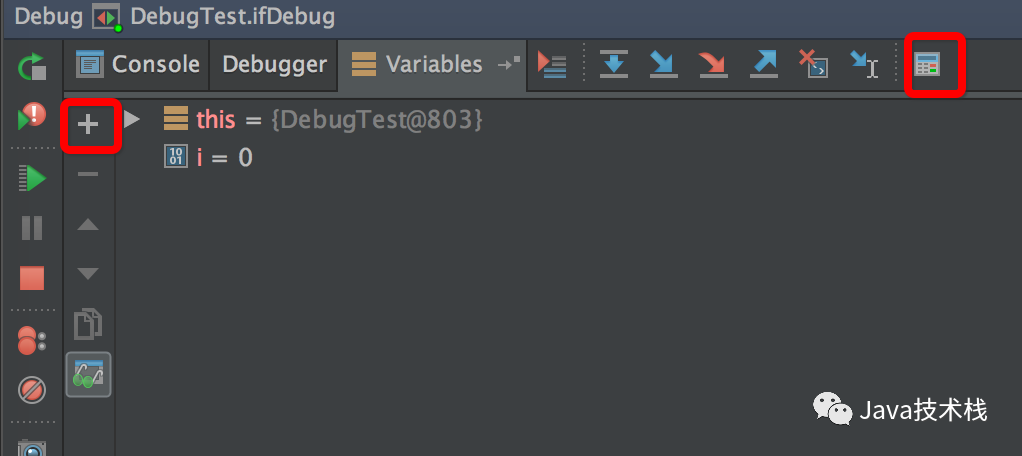Switch to the Debugger tab
Screen dimensions: 1022x456
[x=274, y=64]
